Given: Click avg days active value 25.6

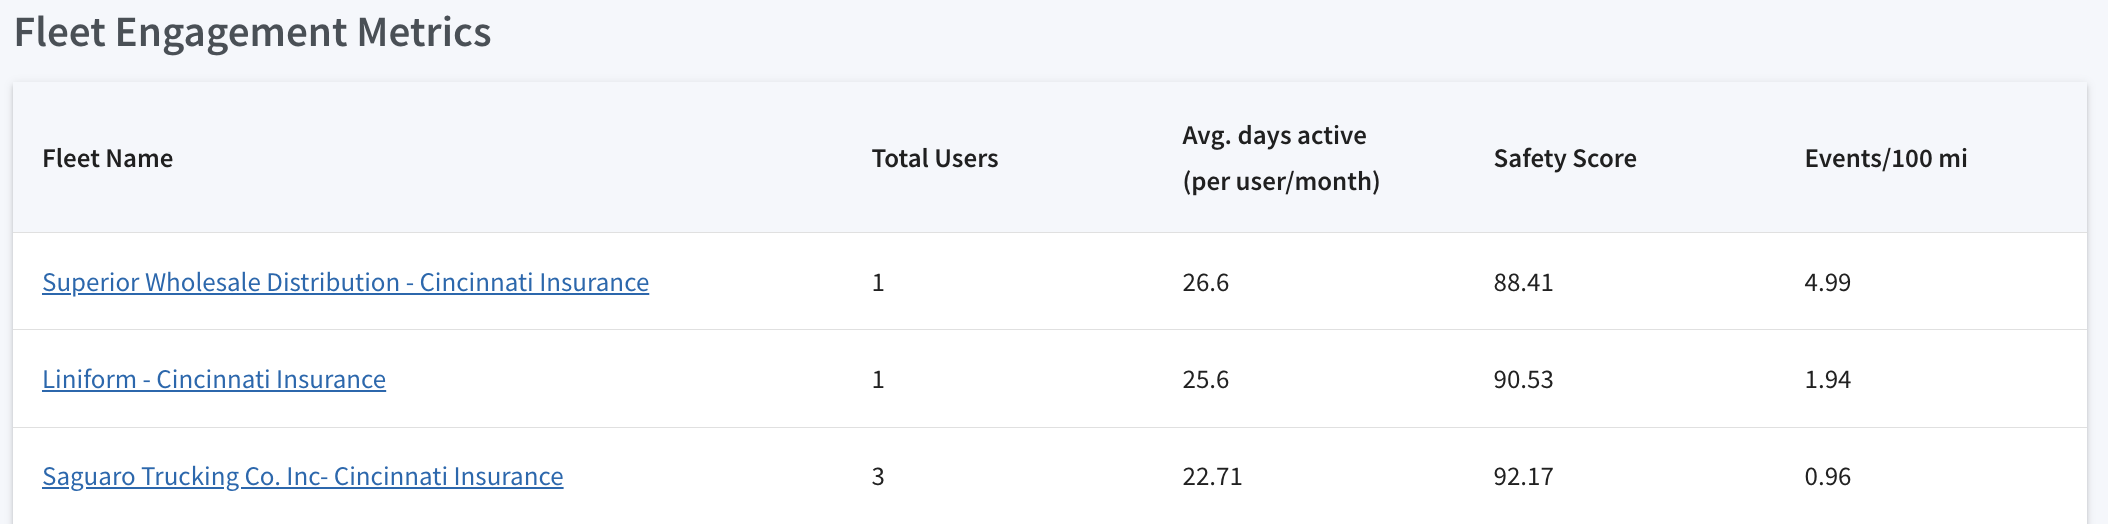Looking at the screenshot, I should point(1206,380).
